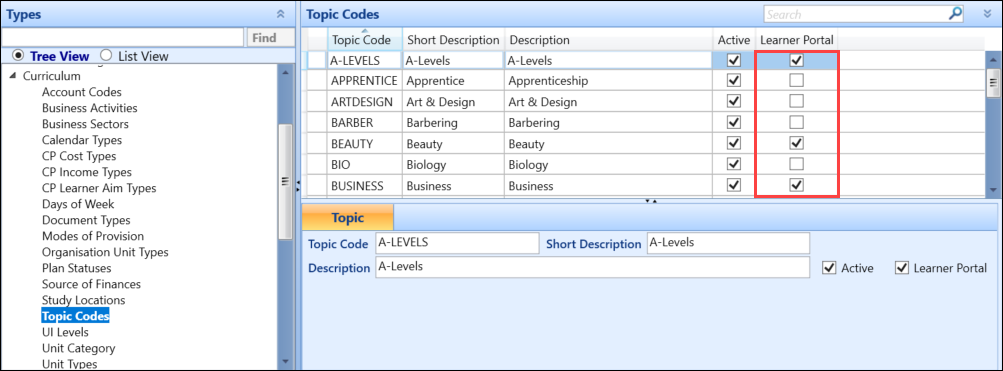The image size is (1003, 371).
Task: Select Business Activities in the tree
Action: tap(90, 108)
